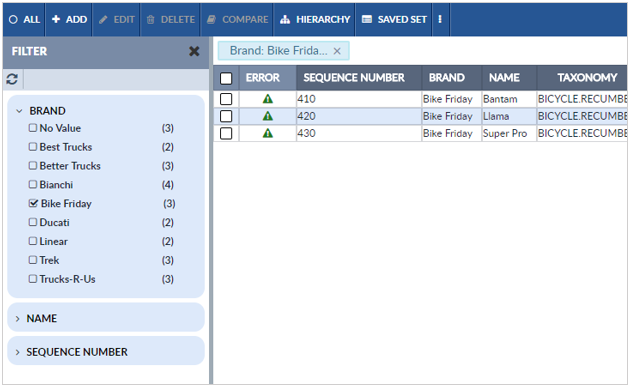Toggle the select-all checkbox in table header
Viewport: 633px width, 388px height.
click(x=226, y=78)
